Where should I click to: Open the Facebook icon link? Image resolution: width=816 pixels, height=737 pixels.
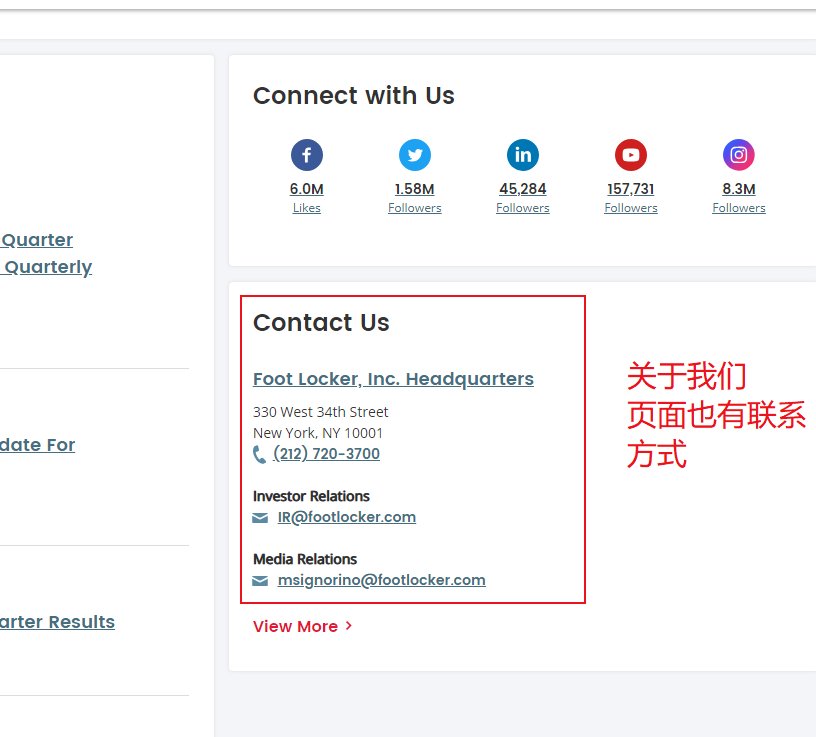coord(307,155)
